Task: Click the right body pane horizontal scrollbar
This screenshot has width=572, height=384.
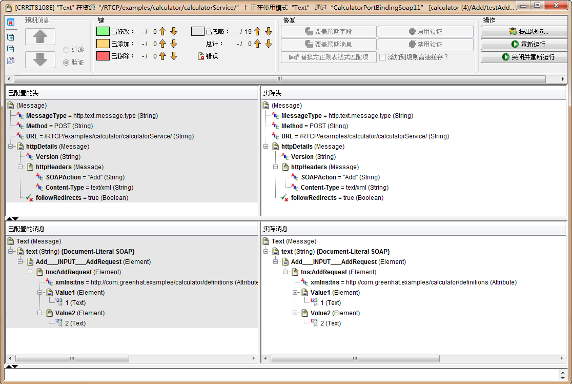Action: click(355, 359)
